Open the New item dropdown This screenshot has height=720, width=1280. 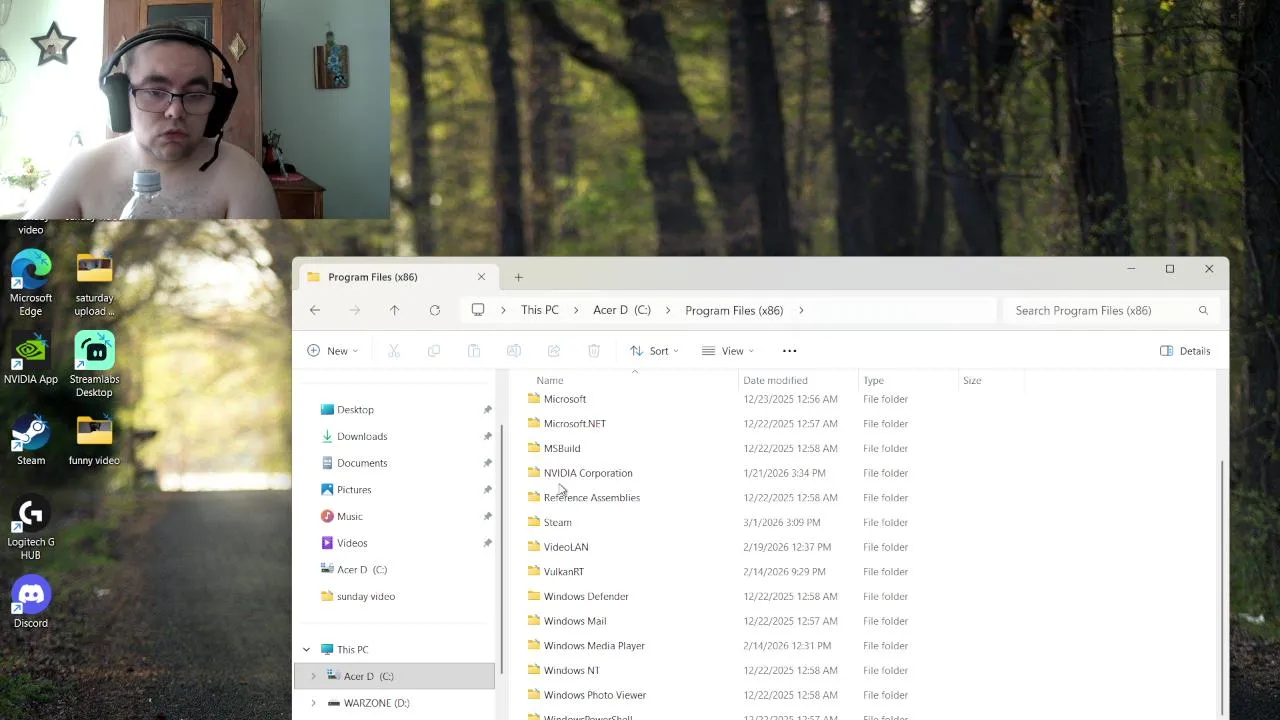click(x=332, y=351)
